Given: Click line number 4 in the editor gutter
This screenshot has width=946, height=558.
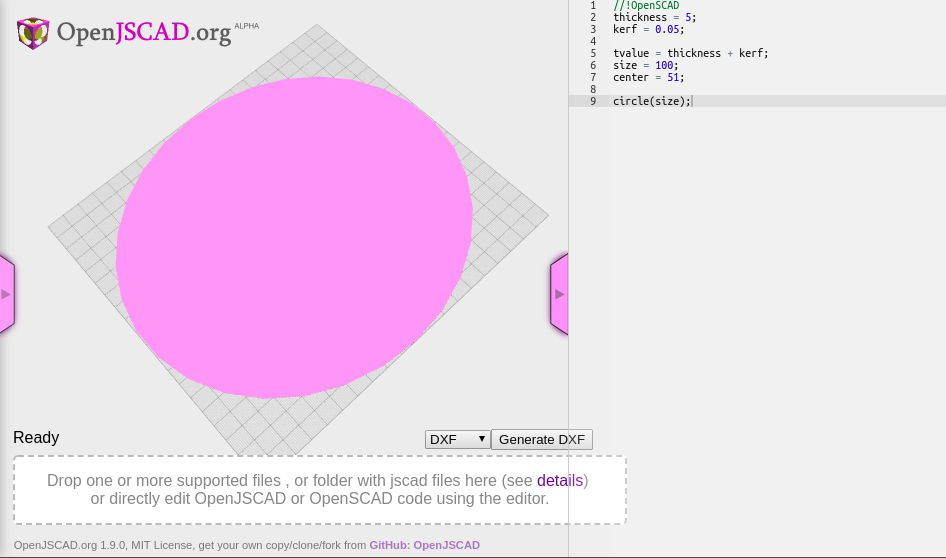Looking at the screenshot, I should (593, 42).
